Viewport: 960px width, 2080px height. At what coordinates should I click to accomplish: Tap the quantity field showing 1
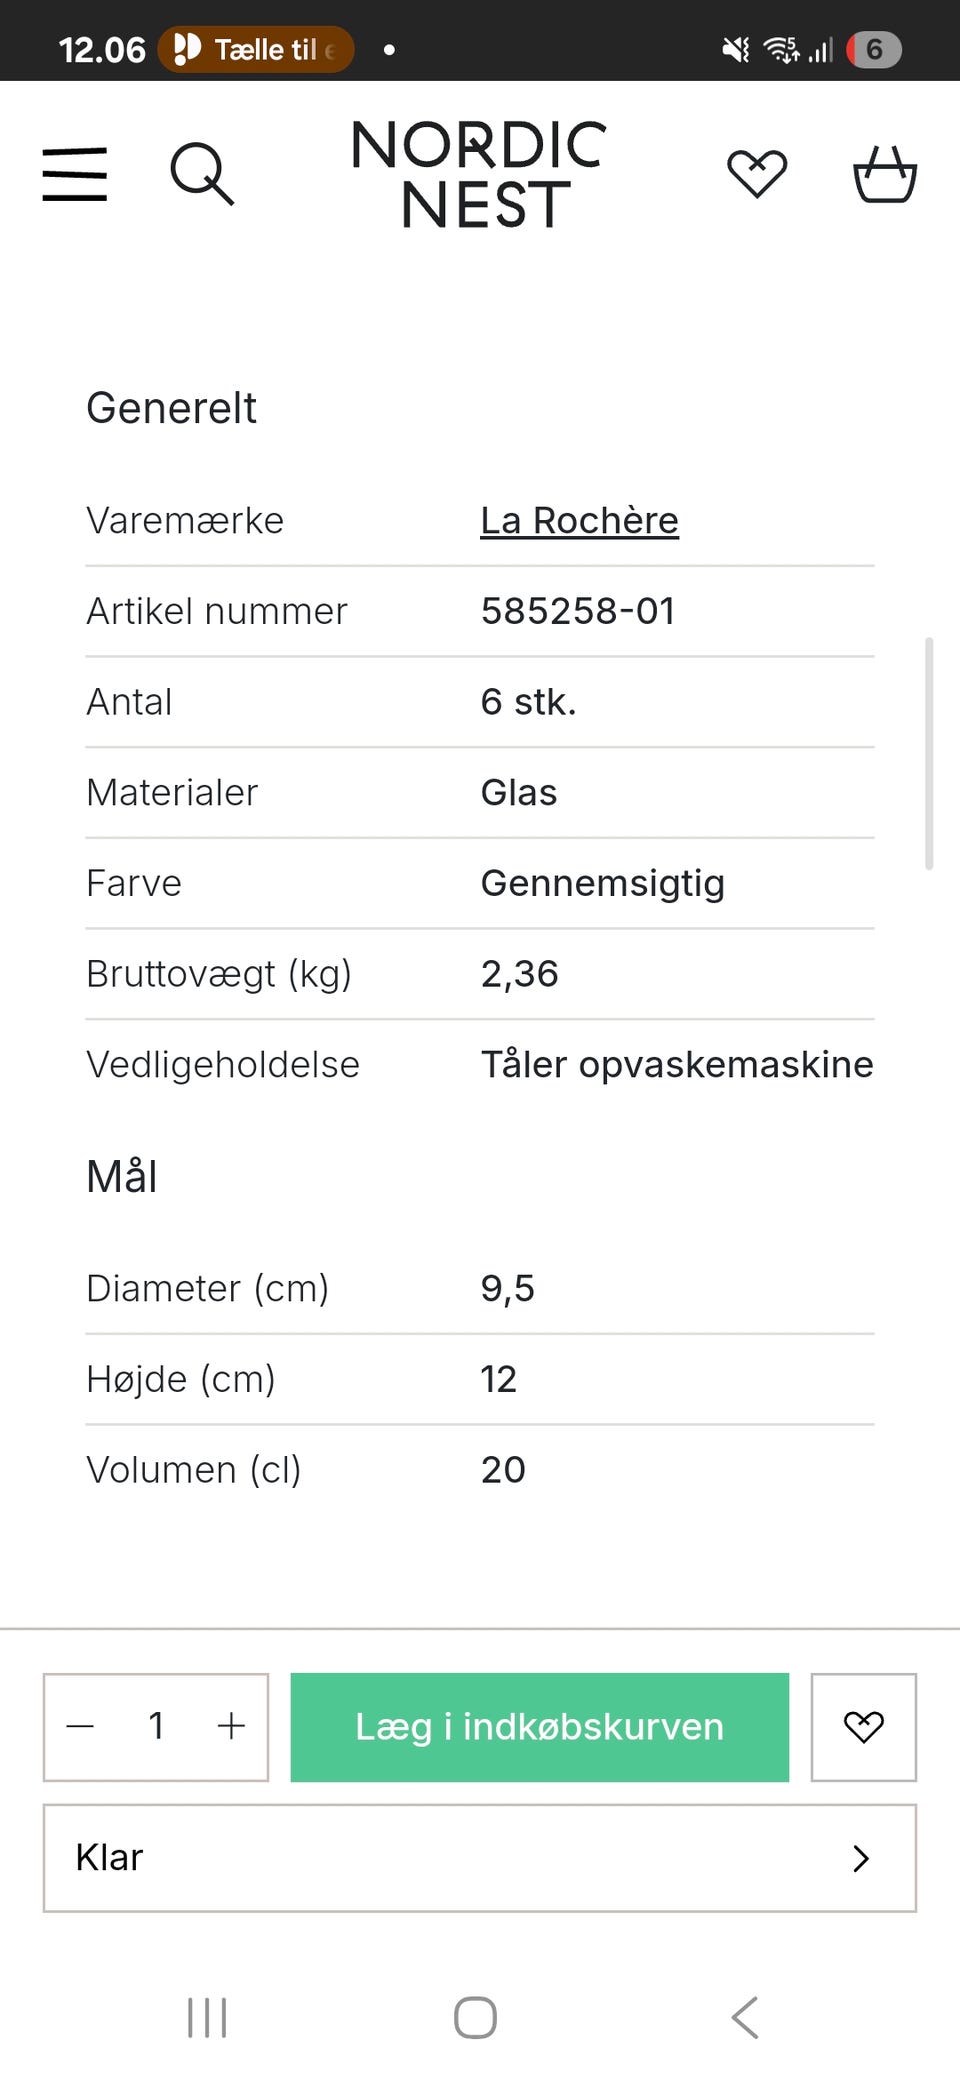[156, 1726]
